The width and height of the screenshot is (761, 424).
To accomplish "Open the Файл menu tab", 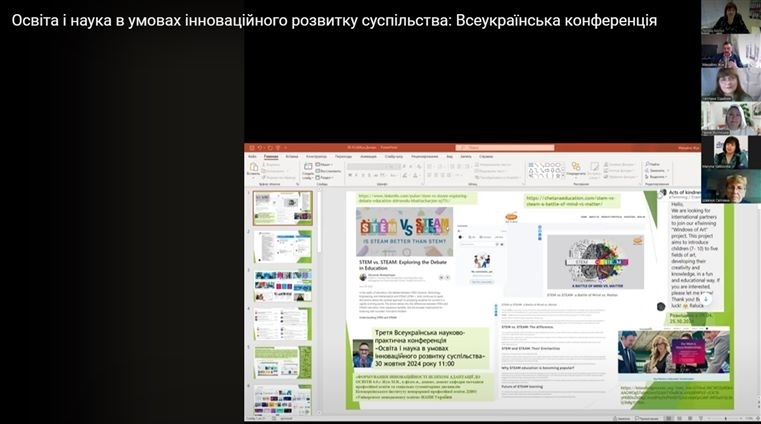I will pyautogui.click(x=252, y=156).
